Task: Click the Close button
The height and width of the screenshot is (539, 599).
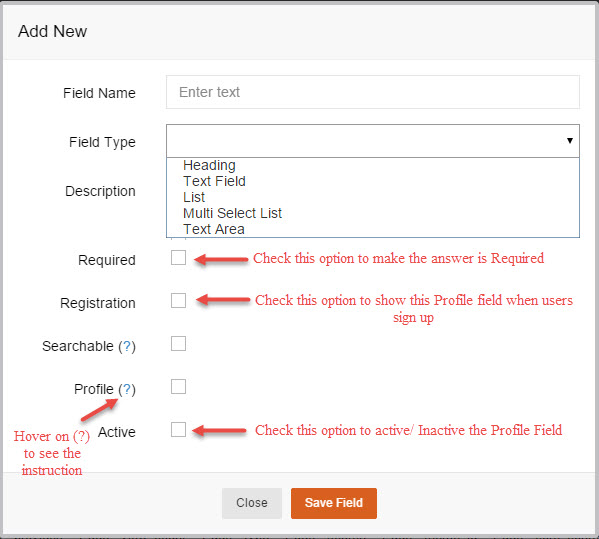Action: click(x=252, y=503)
